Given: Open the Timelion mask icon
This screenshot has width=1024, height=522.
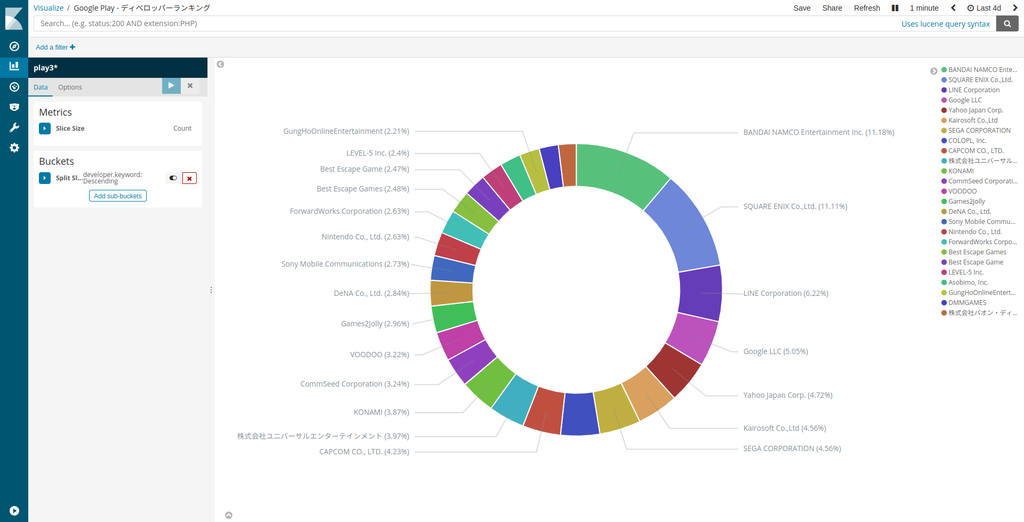Looking at the screenshot, I should [x=14, y=107].
